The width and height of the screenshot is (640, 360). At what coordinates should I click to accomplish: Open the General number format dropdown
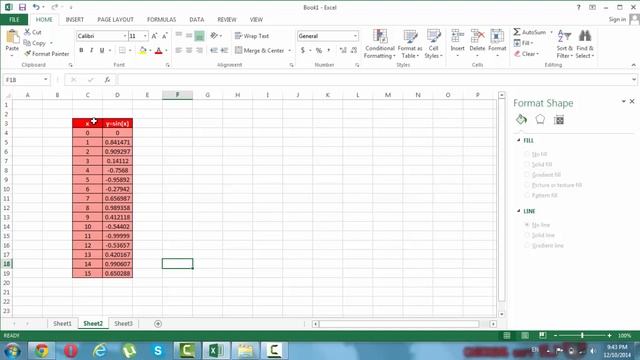tap(355, 36)
